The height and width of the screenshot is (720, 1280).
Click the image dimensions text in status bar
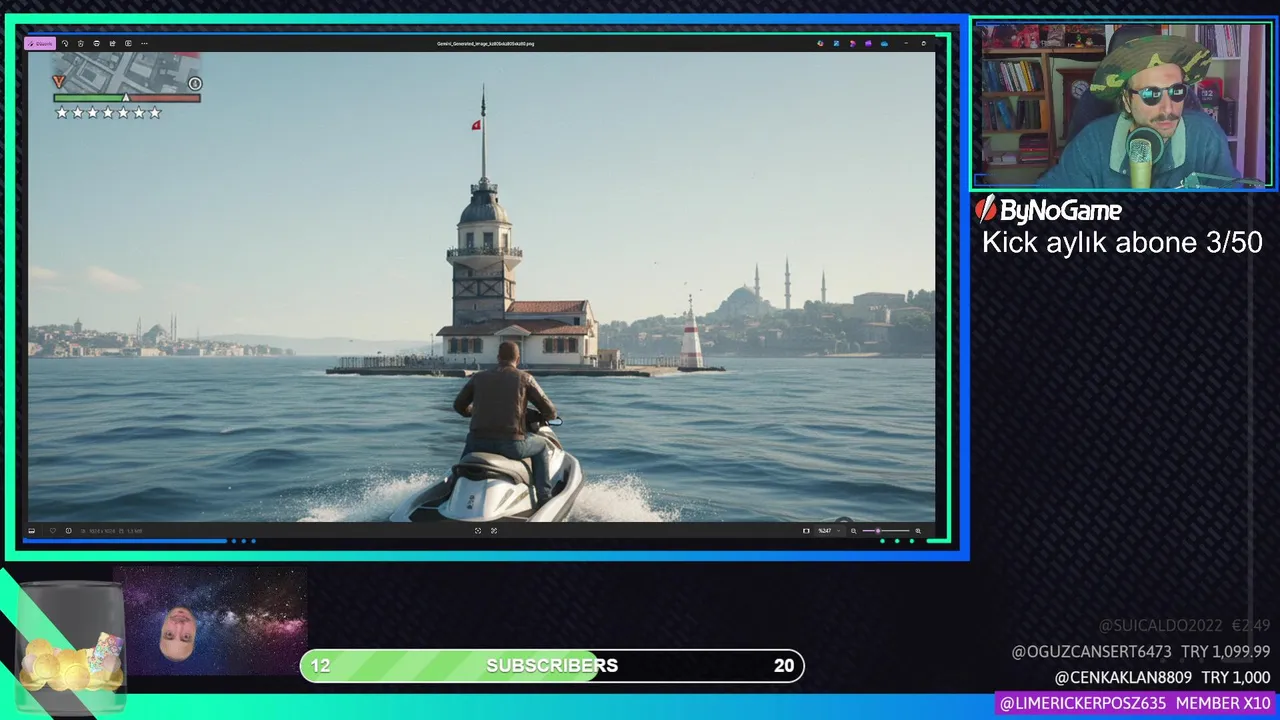pyautogui.click(x=100, y=530)
